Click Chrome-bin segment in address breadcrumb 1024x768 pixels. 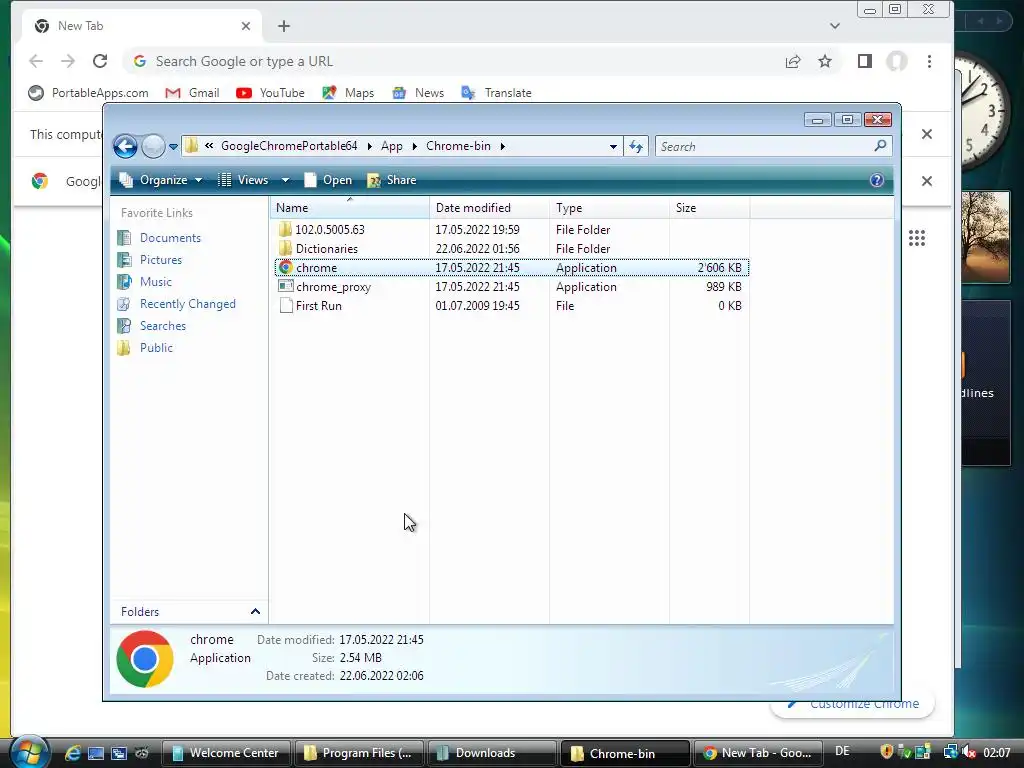(458, 146)
